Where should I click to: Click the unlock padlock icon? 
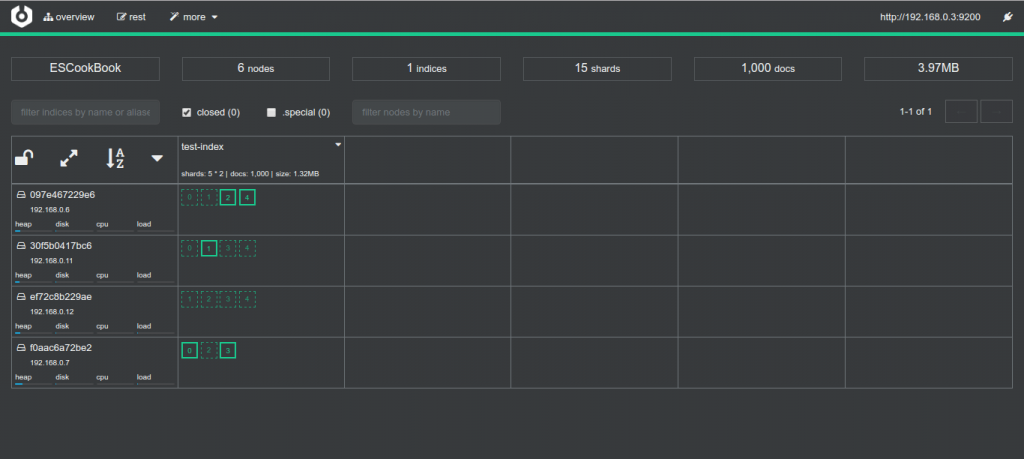pyautogui.click(x=24, y=158)
